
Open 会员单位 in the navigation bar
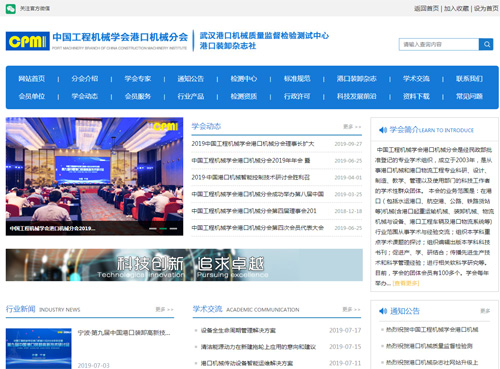pyautogui.click(x=32, y=96)
